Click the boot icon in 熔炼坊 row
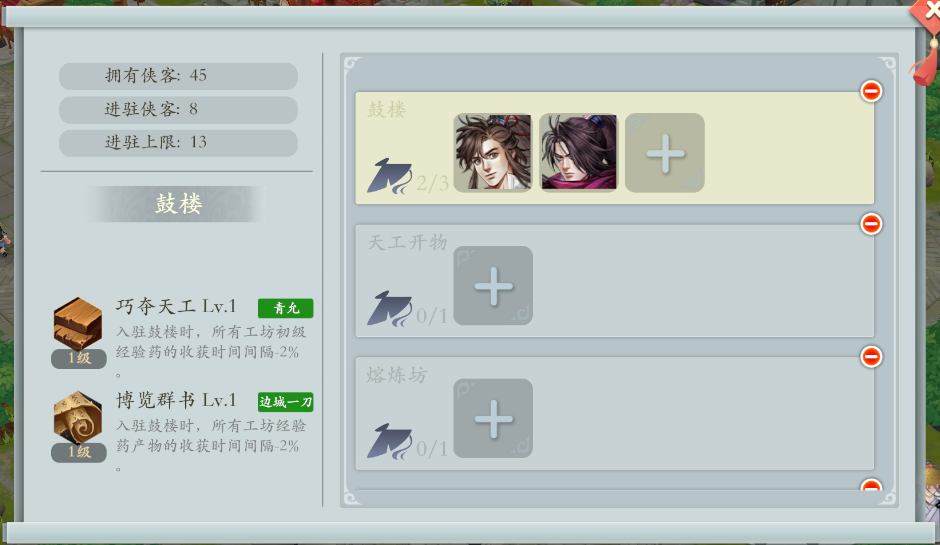This screenshot has width=940, height=545. 390,441
